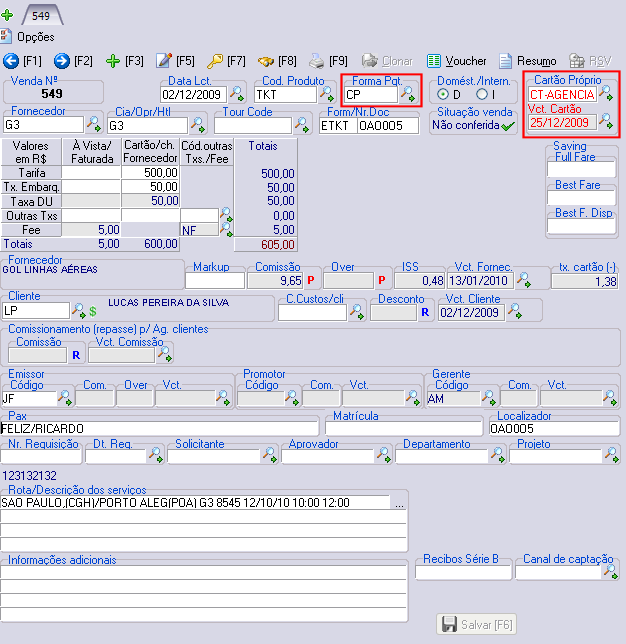Open lookup beside the NF fee code

[x=226, y=230]
